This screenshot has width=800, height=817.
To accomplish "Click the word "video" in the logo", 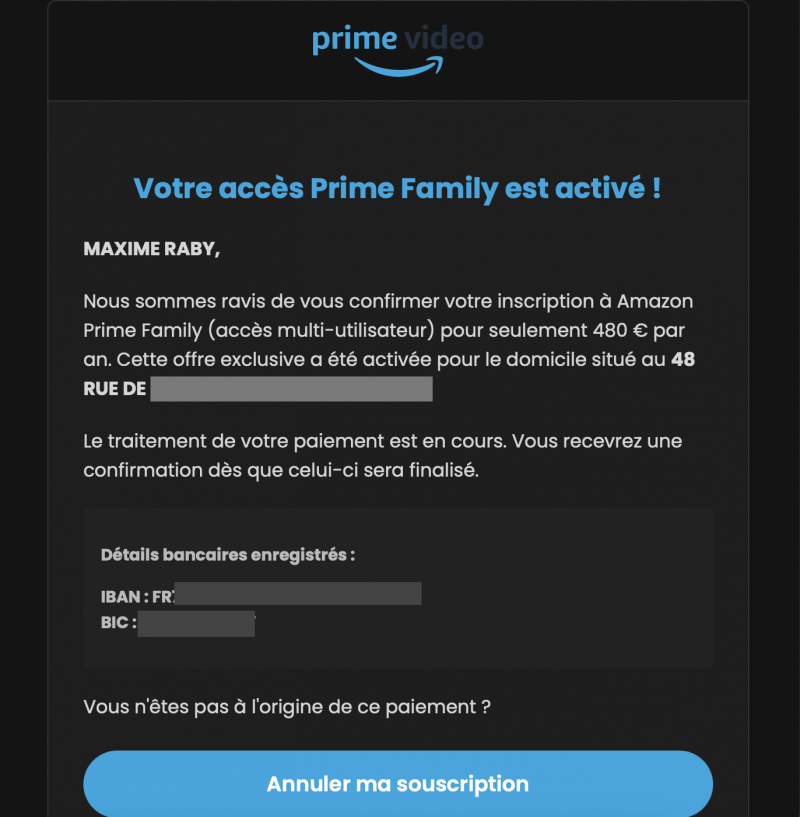I will [x=444, y=39].
